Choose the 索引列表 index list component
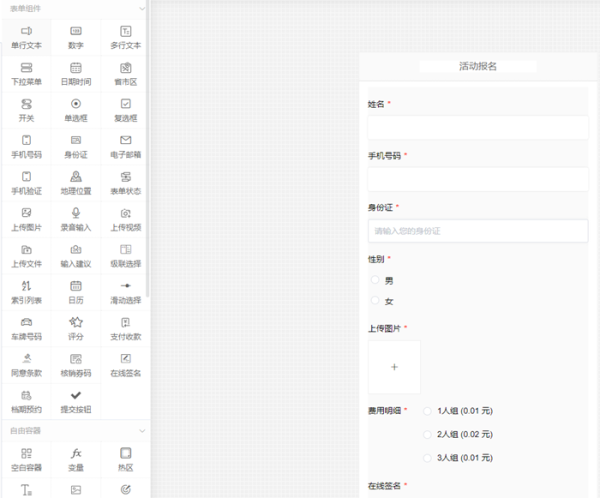This screenshot has height=498, width=600. point(26,292)
